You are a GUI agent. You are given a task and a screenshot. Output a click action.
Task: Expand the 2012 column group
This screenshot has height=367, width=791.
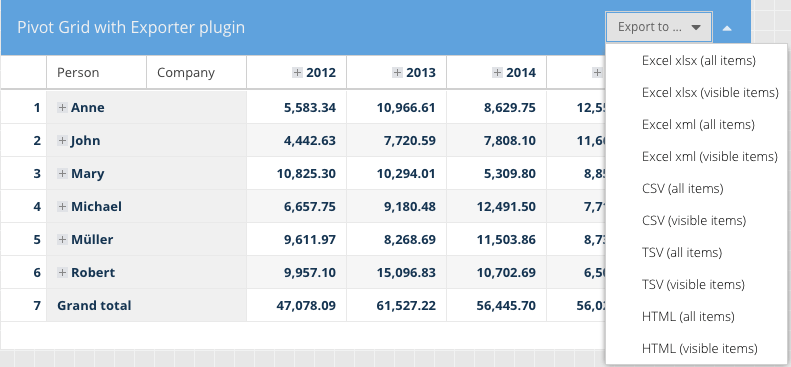[x=297, y=73]
